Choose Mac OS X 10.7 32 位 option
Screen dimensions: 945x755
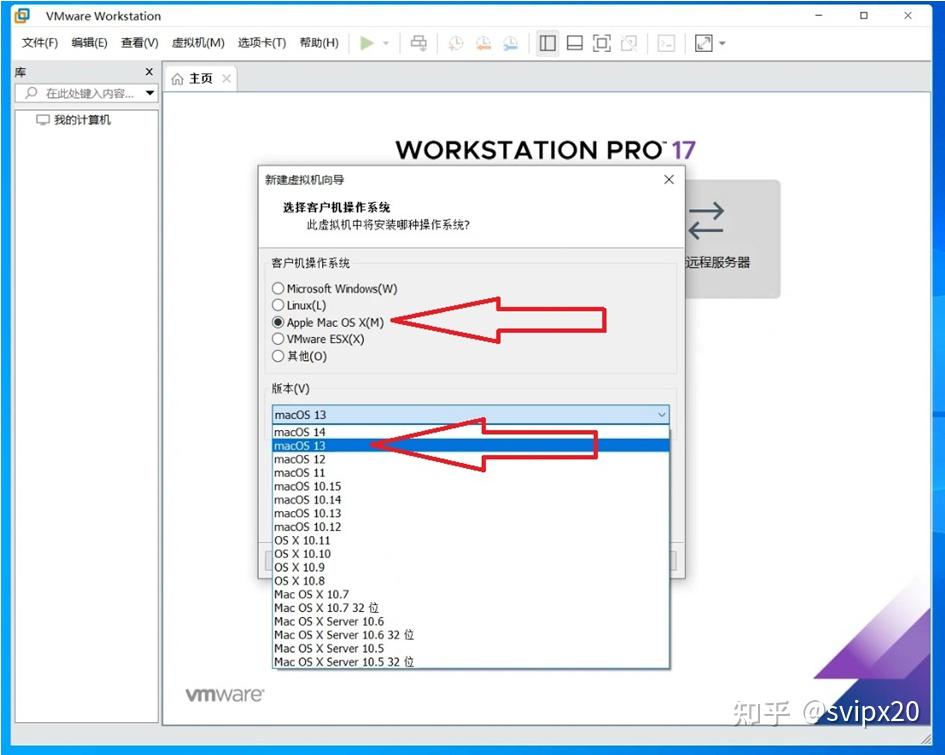471,608
